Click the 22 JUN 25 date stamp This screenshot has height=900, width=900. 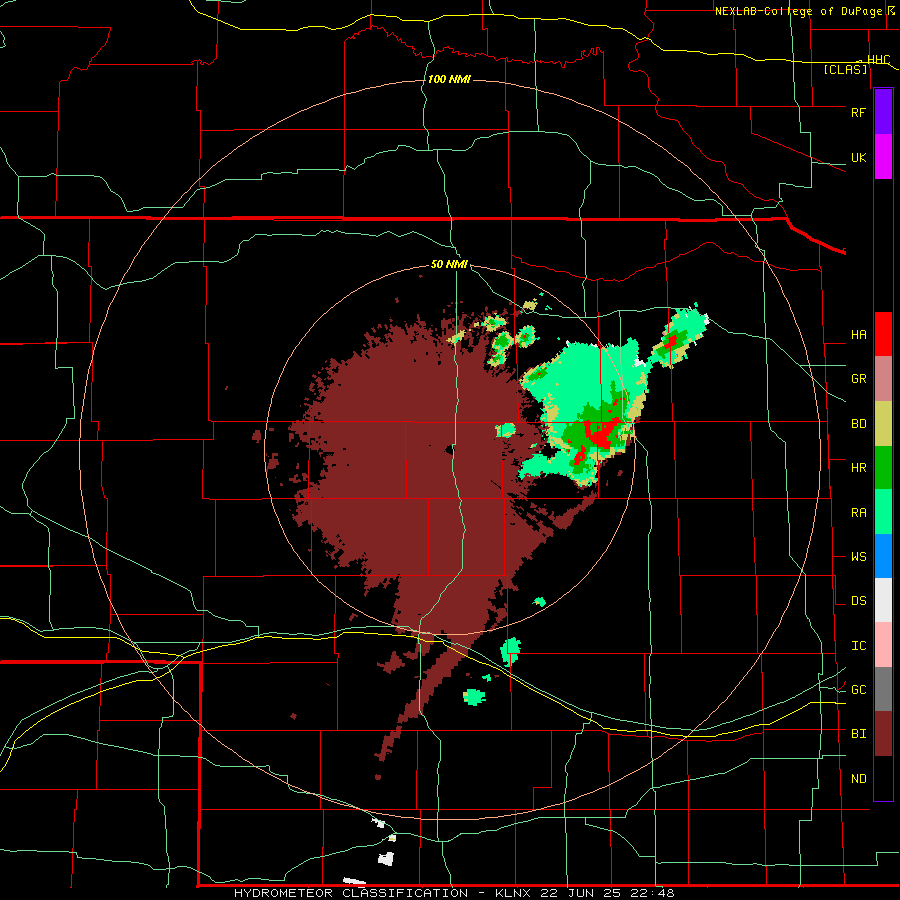(581, 893)
